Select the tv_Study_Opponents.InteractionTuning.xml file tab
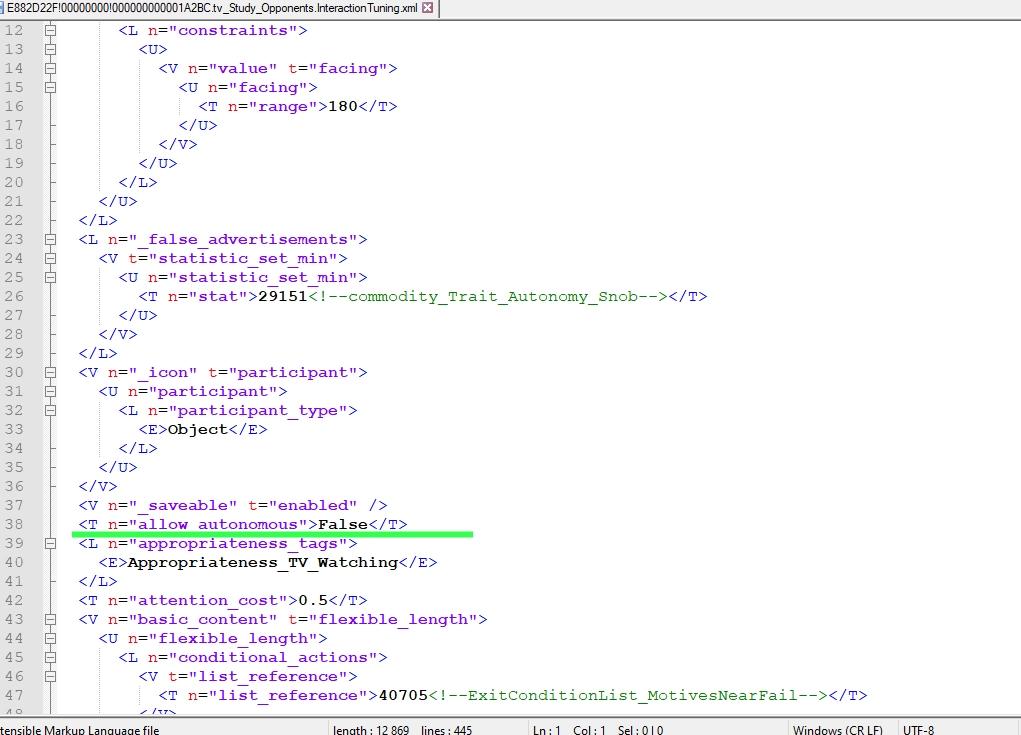1021x735 pixels. 210,8
